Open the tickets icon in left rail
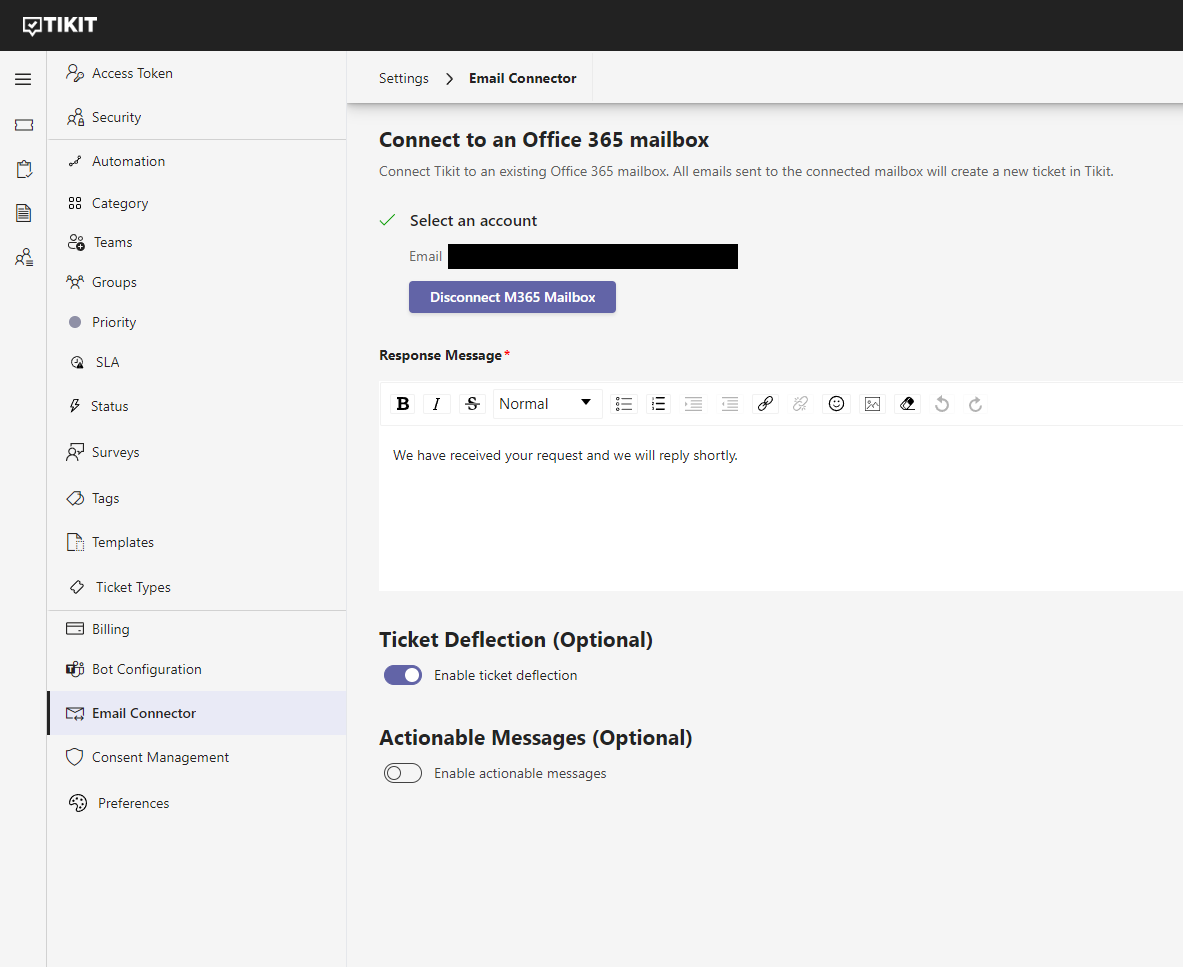 [23, 124]
